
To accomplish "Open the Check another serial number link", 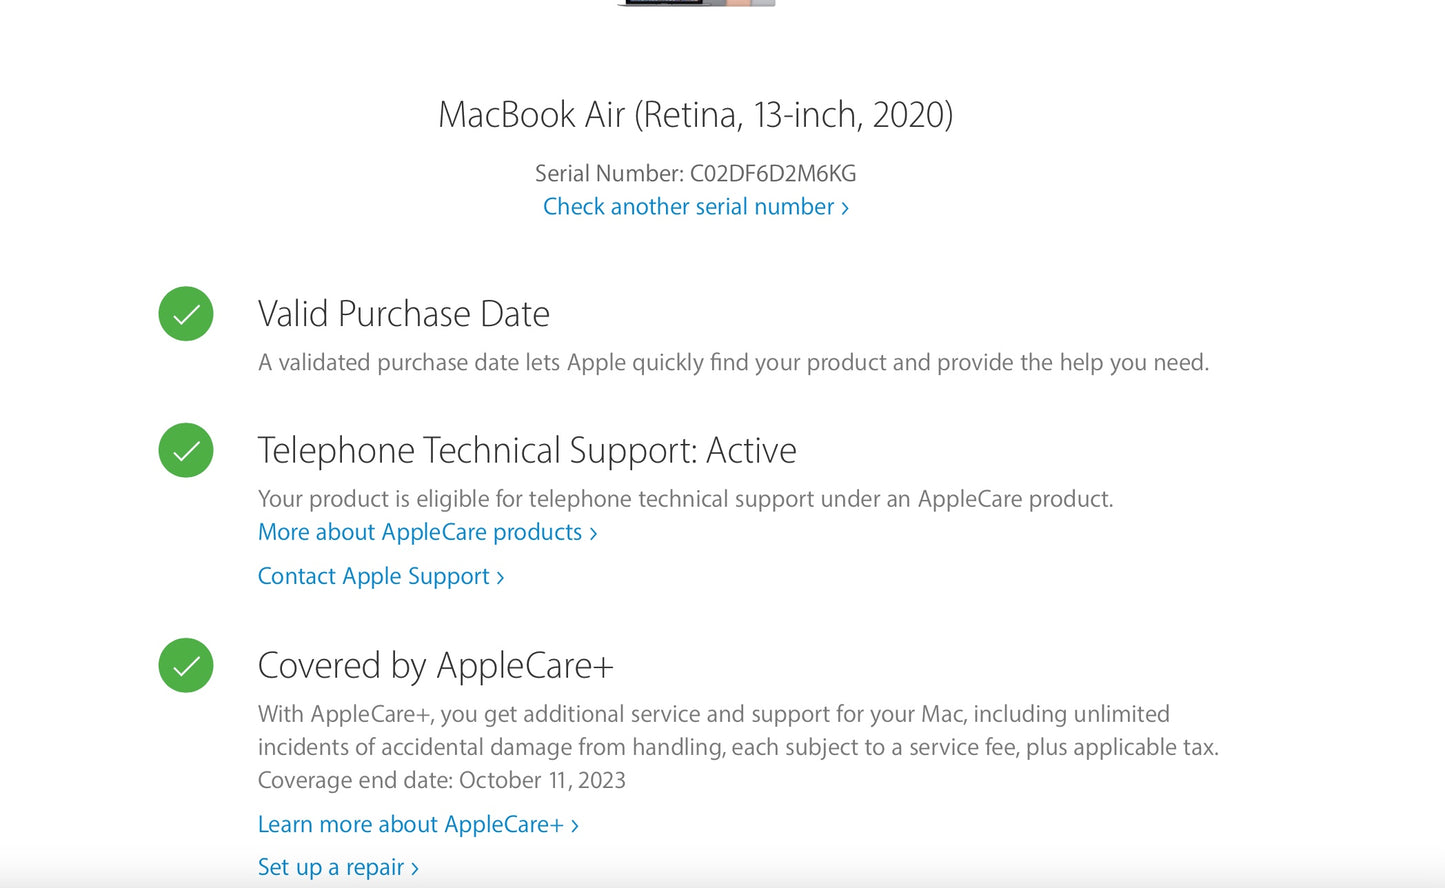I will [x=688, y=207].
